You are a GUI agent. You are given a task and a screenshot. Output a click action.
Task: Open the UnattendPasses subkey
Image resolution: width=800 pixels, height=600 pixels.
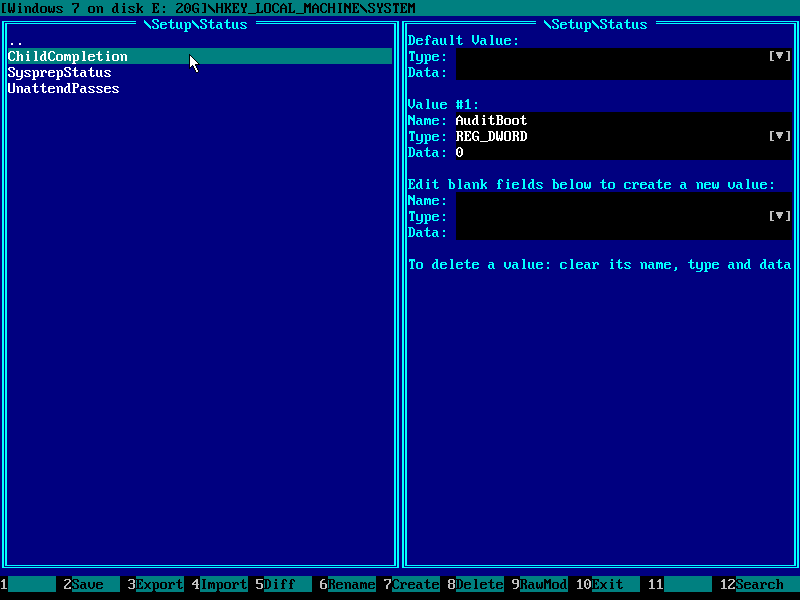click(x=63, y=88)
